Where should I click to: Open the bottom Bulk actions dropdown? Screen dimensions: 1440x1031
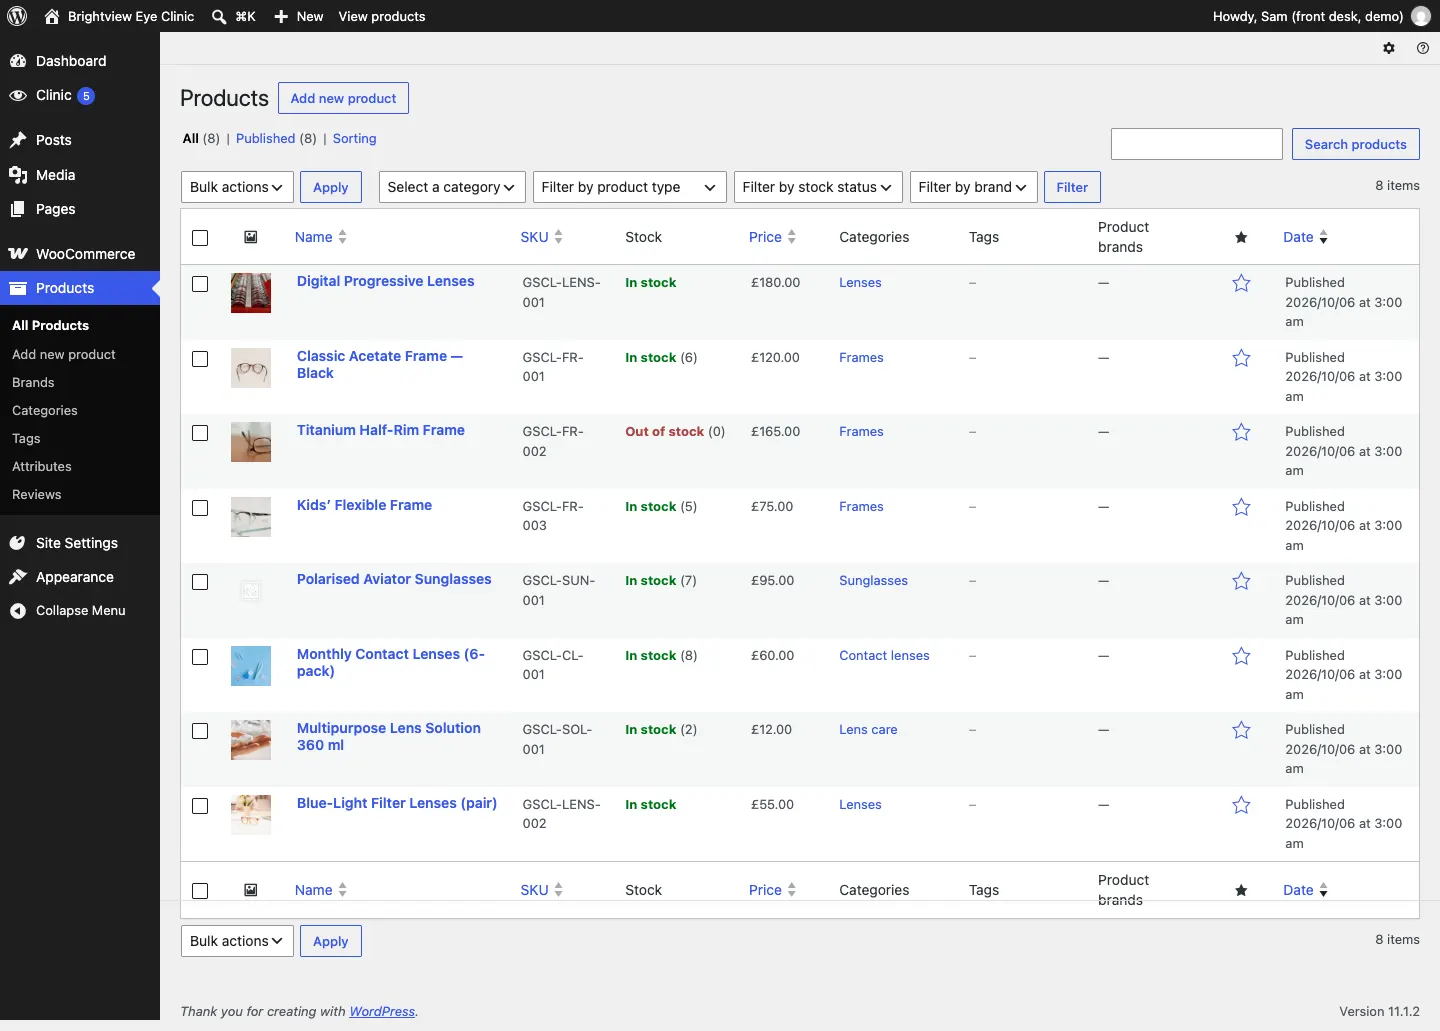pyautogui.click(x=237, y=941)
